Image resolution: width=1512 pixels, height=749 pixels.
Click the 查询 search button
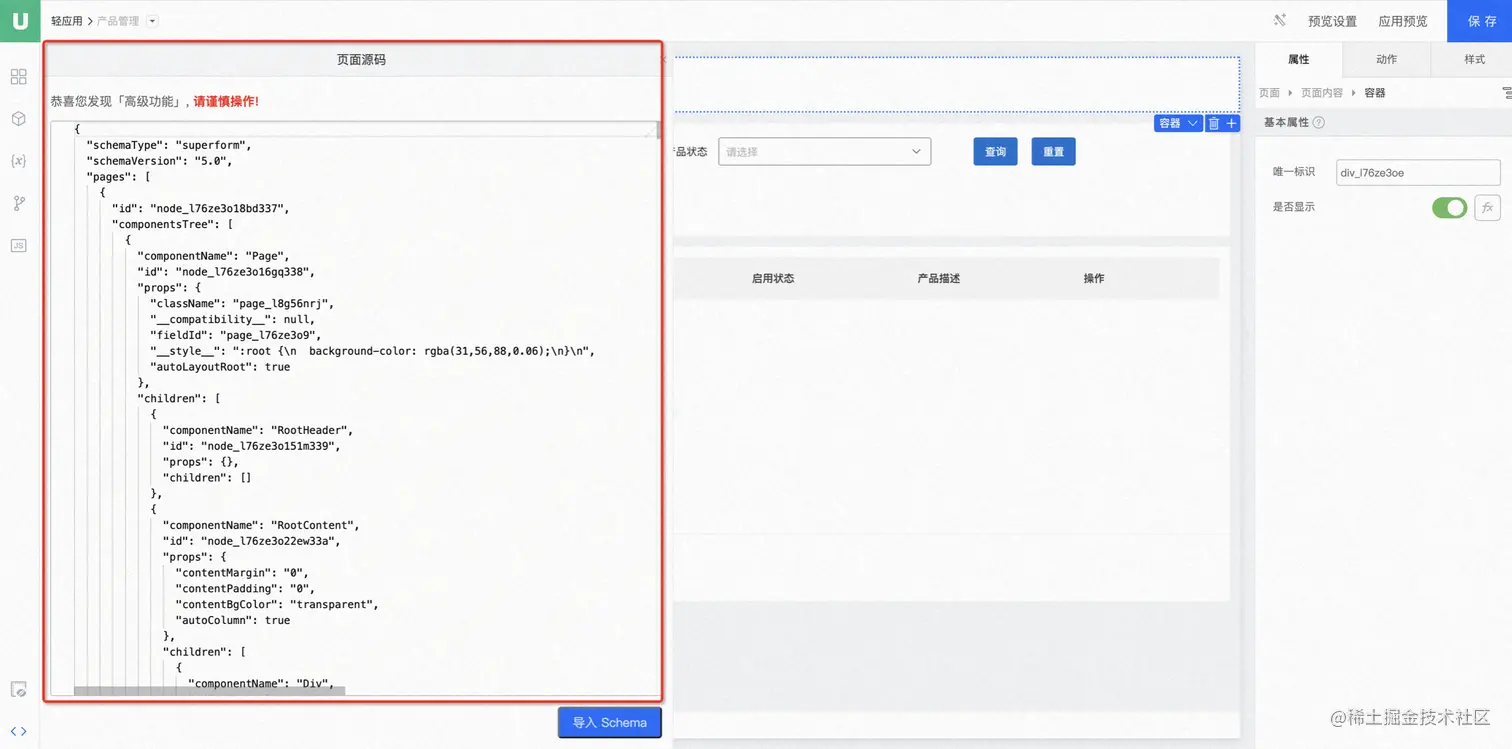(x=995, y=152)
